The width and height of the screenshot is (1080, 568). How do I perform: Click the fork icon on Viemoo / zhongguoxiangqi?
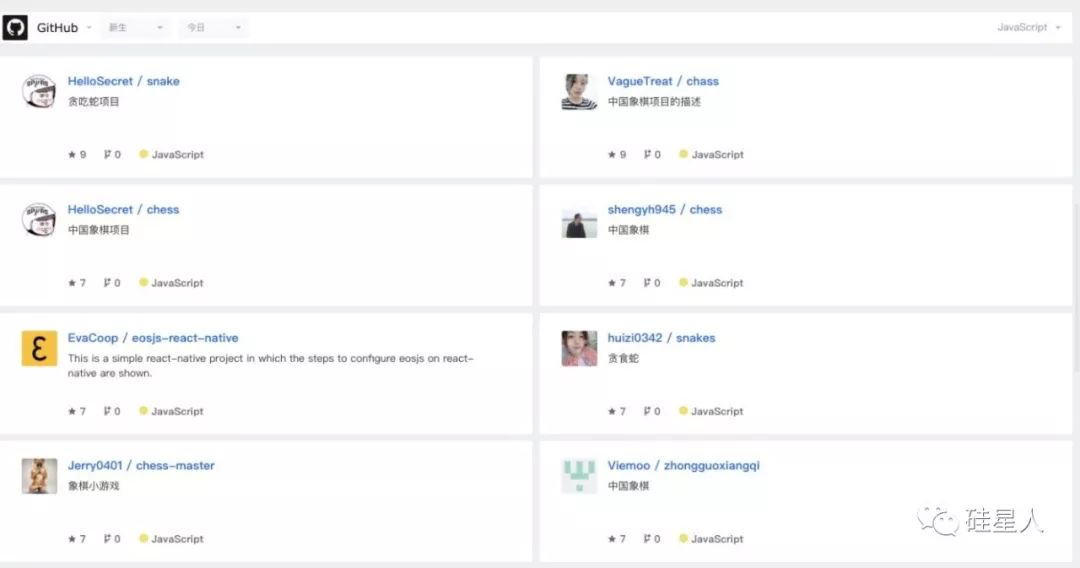[x=647, y=538]
